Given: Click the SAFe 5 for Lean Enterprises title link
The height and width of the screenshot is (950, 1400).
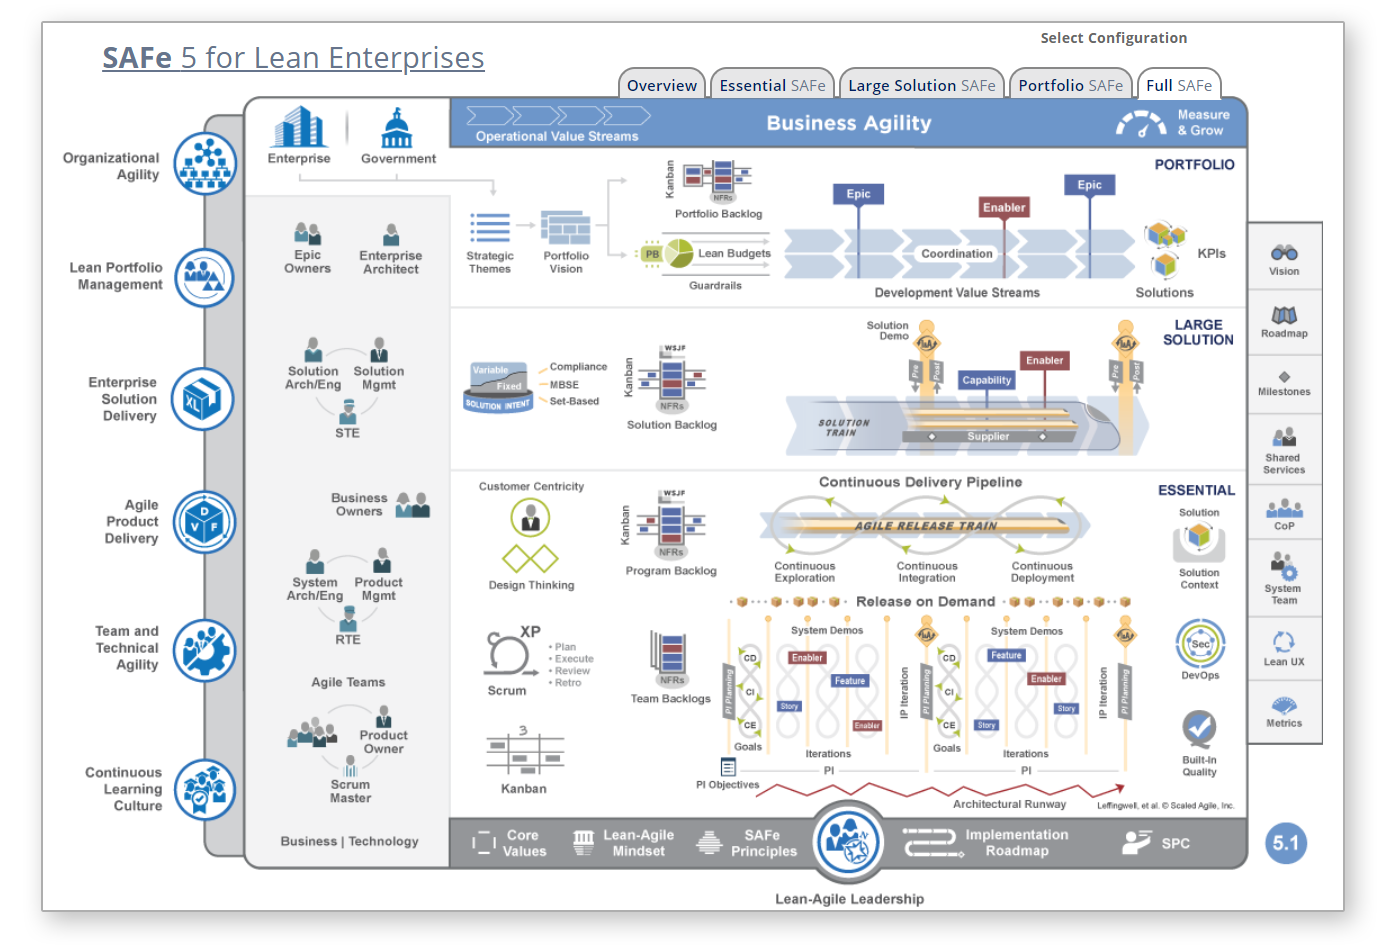Looking at the screenshot, I should (x=293, y=58).
